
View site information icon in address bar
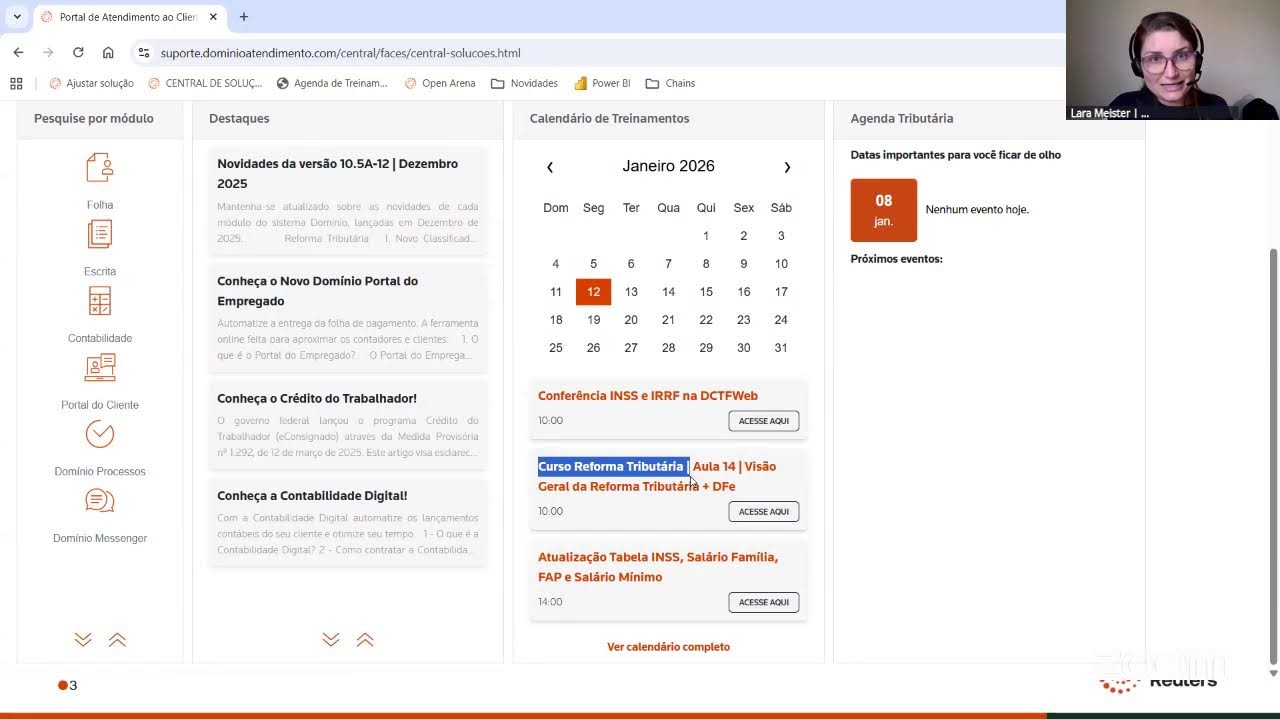pos(144,53)
